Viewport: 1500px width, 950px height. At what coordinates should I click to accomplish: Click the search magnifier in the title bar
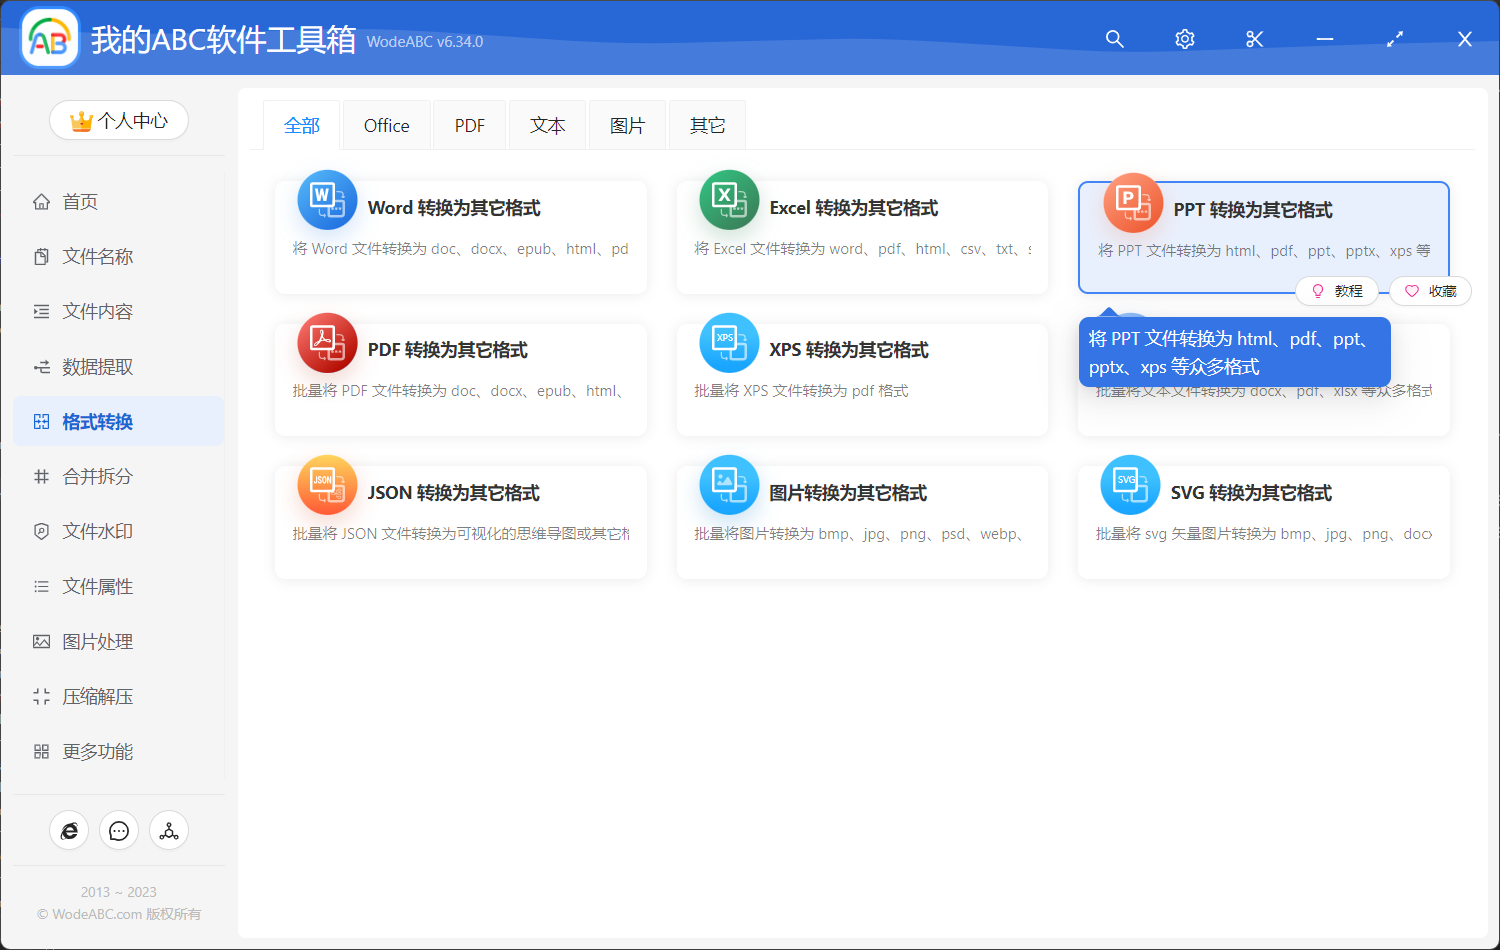click(1114, 39)
